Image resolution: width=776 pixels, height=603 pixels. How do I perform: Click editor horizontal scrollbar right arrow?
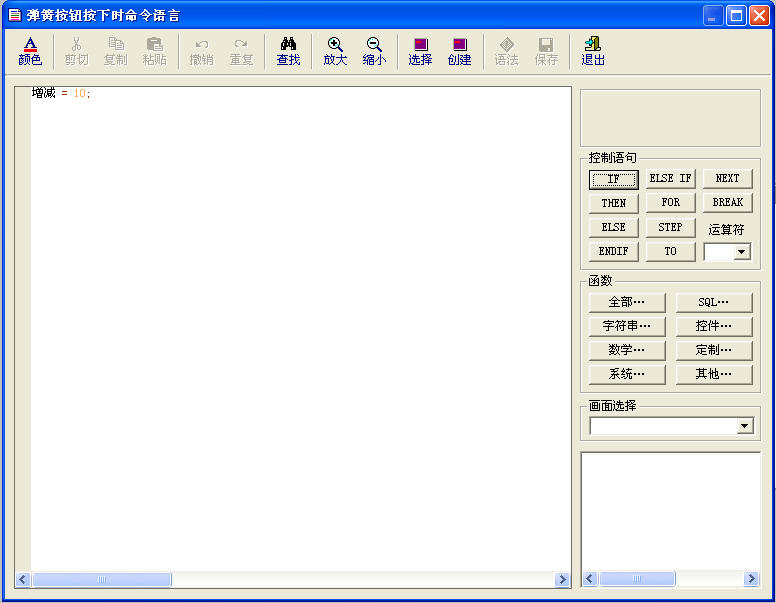coord(562,579)
